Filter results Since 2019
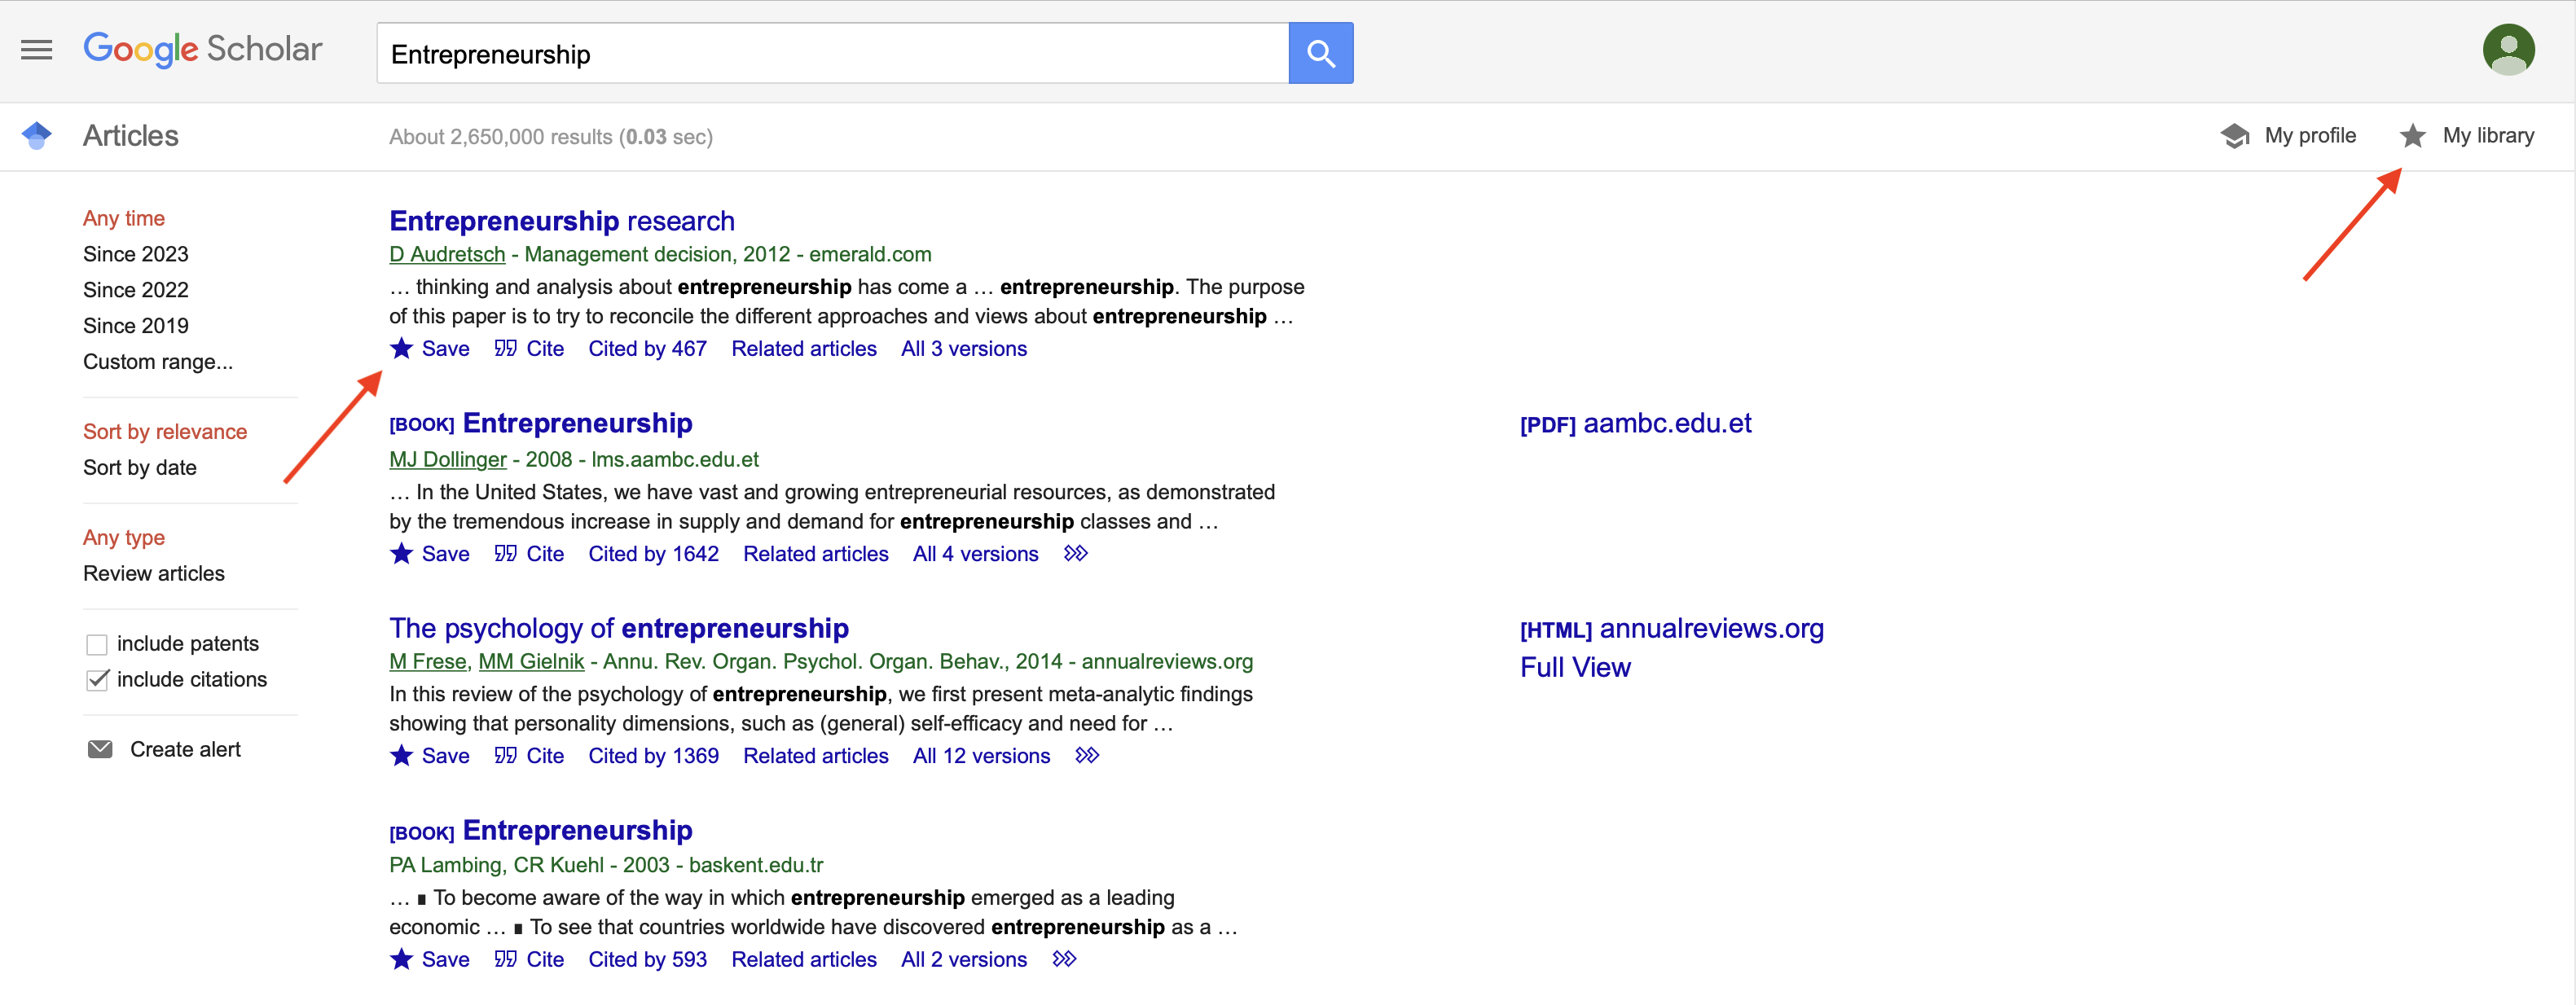The height and width of the screenshot is (1005, 2576). click(135, 326)
